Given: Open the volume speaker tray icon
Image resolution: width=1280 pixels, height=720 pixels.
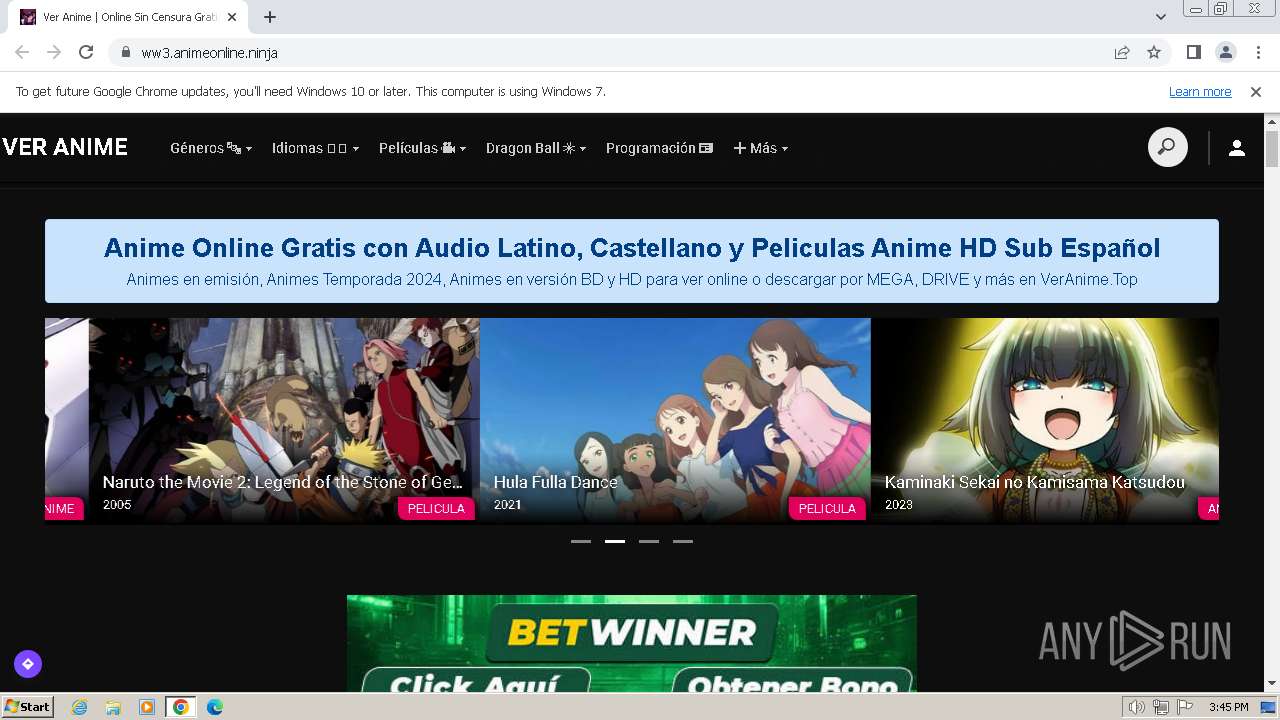Looking at the screenshot, I should (x=1136, y=707).
